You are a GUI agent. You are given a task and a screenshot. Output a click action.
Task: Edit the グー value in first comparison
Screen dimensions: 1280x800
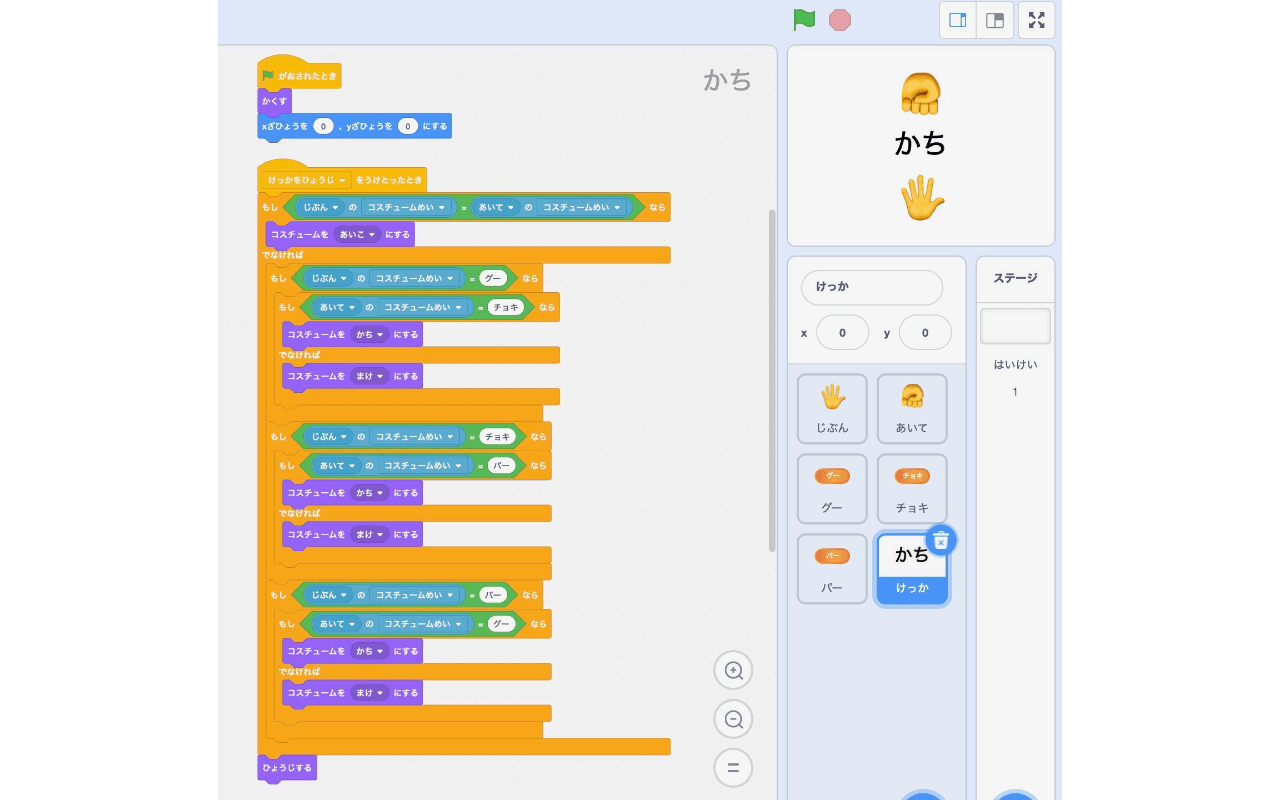494,278
